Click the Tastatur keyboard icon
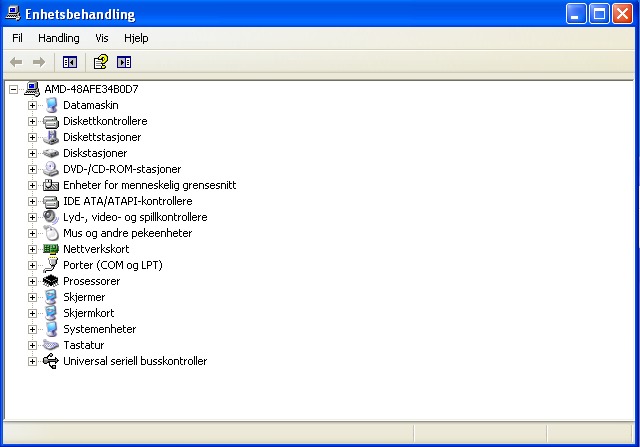The width and height of the screenshot is (640, 447). [x=51, y=345]
